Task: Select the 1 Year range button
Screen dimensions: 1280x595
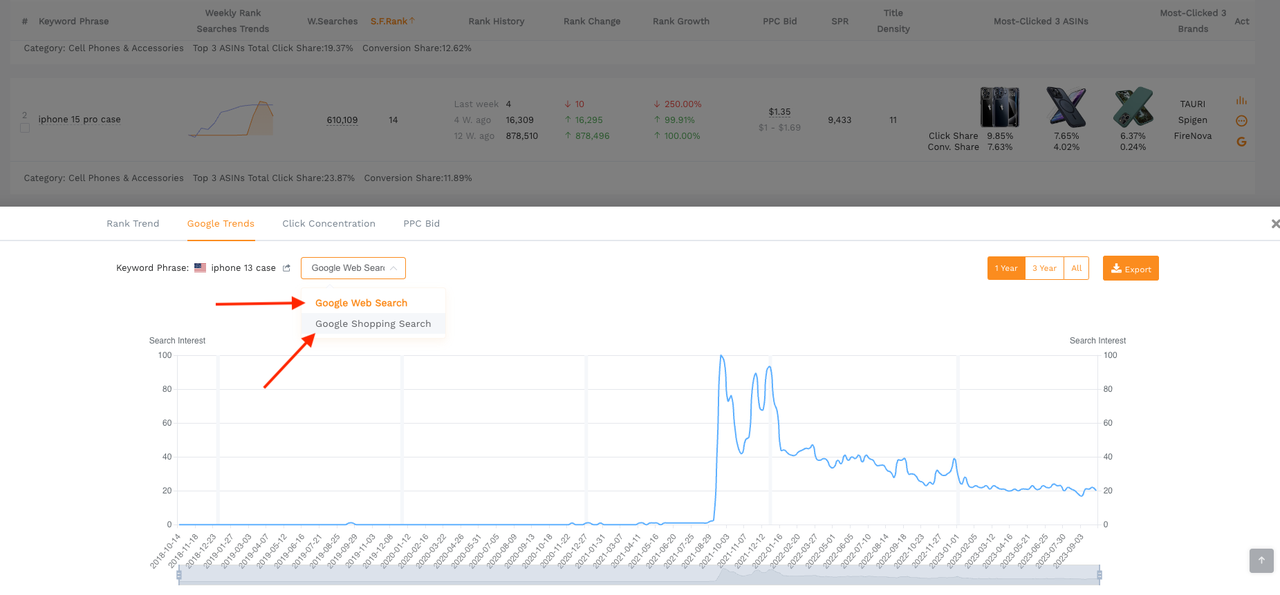Action: pyautogui.click(x=1006, y=268)
